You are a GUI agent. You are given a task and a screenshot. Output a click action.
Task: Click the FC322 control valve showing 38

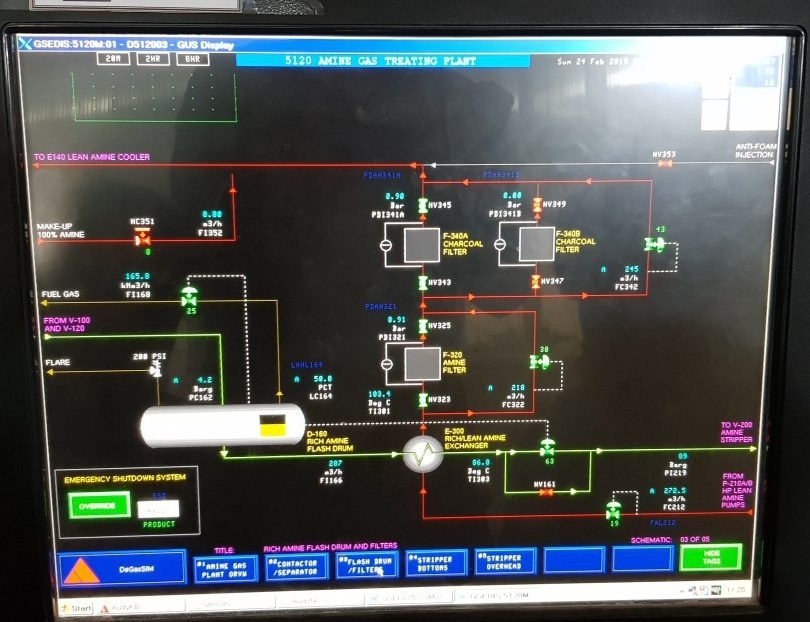[539, 361]
